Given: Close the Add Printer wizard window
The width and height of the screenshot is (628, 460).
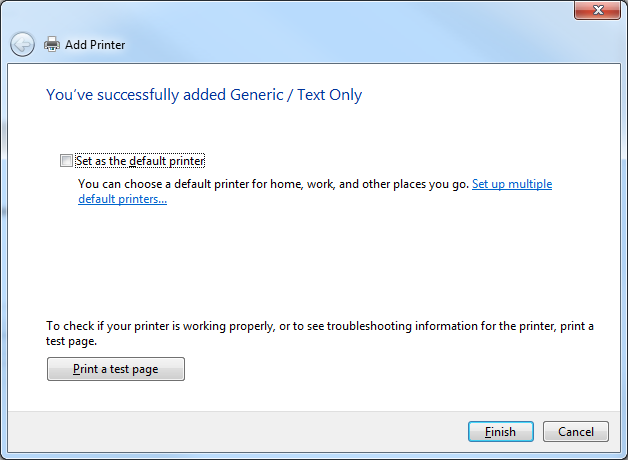Looking at the screenshot, I should pos(598,10).
